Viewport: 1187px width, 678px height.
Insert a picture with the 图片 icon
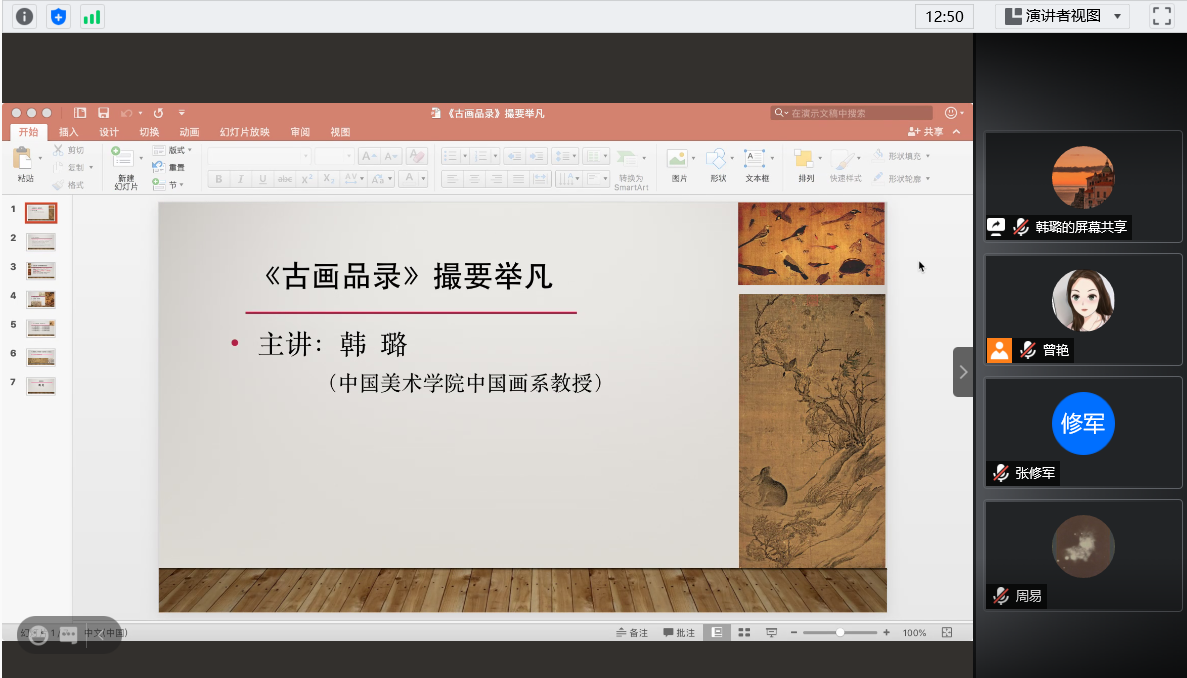point(680,165)
